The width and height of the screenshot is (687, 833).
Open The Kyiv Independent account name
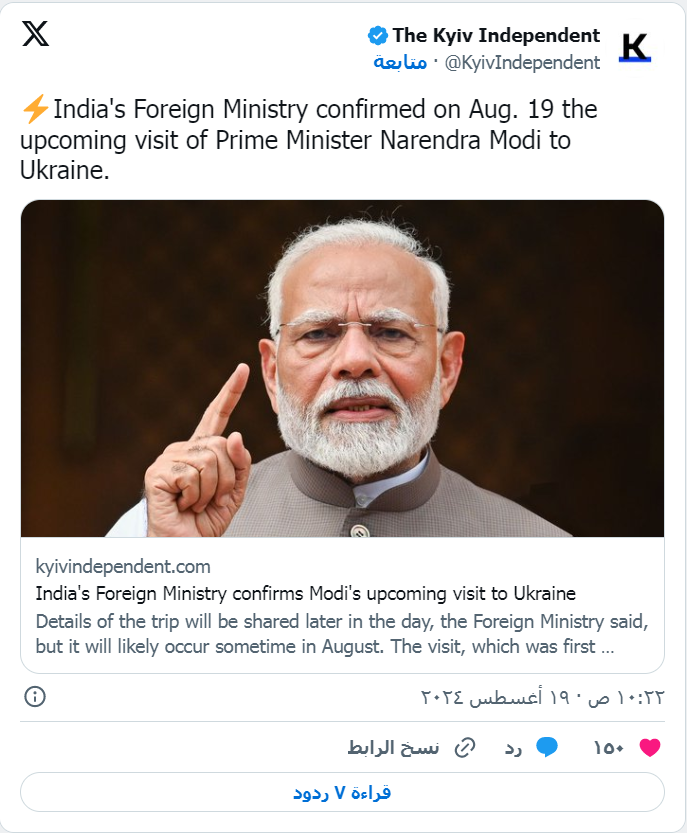tap(496, 36)
